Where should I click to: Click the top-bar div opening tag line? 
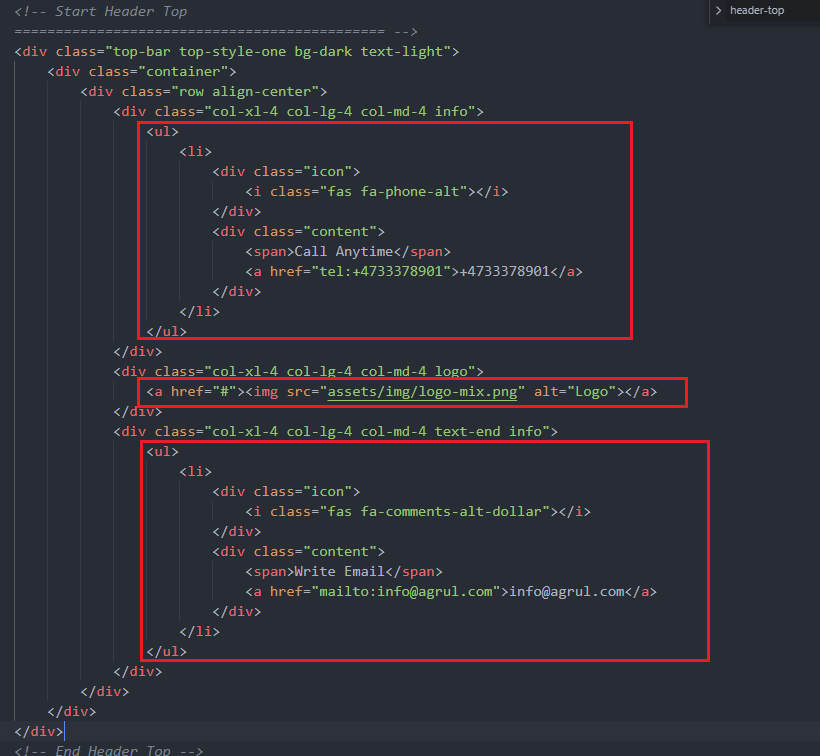pos(237,51)
